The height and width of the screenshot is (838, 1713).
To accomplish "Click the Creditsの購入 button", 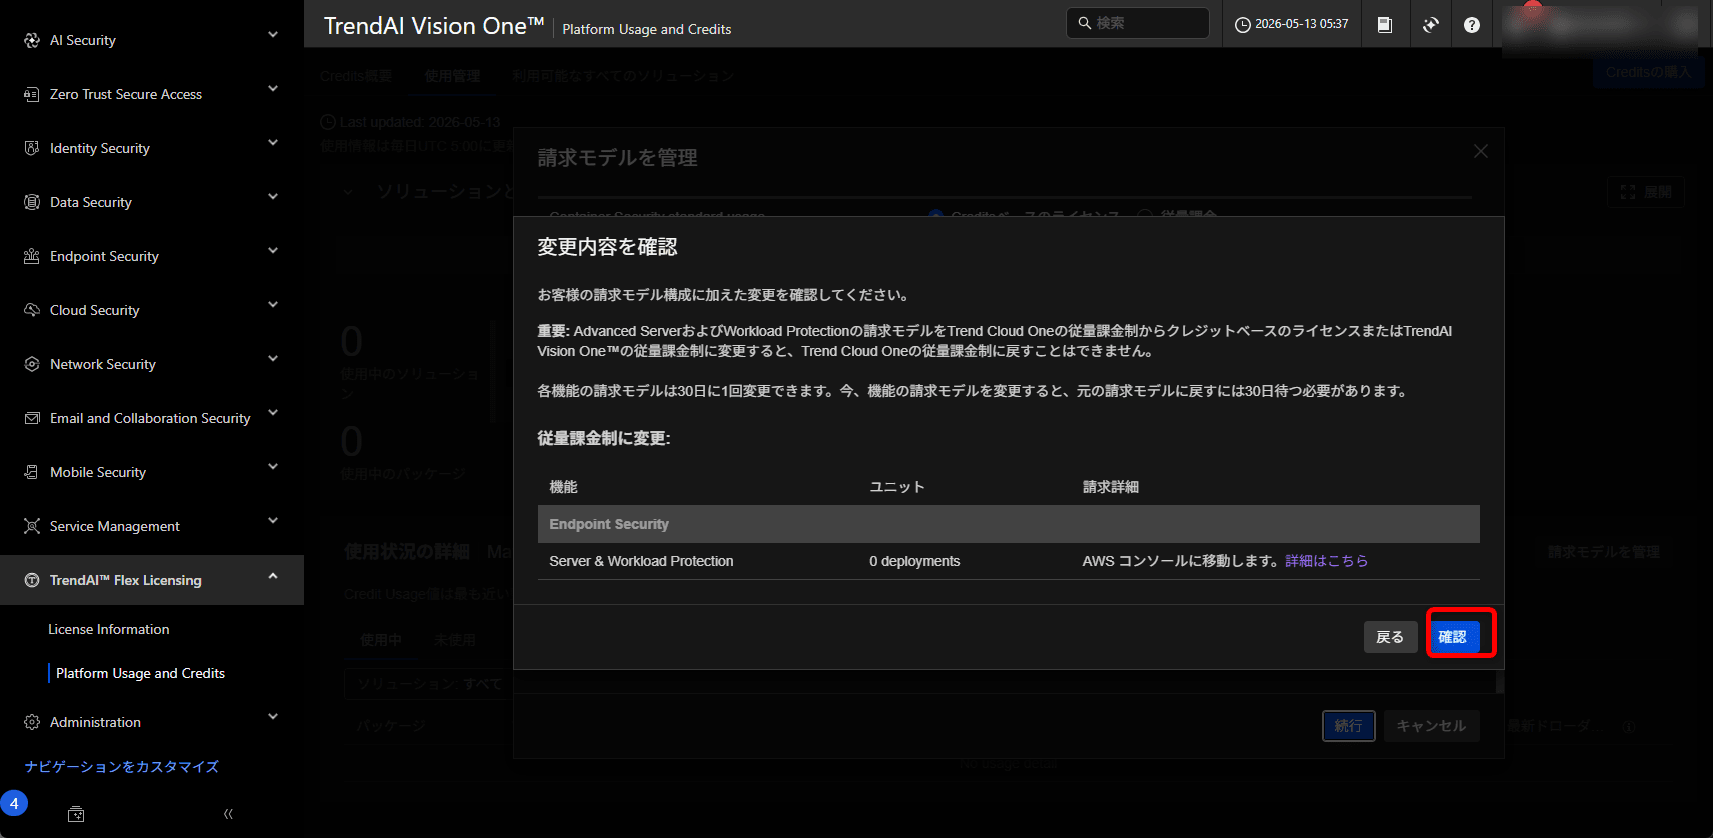I will click(x=1648, y=72).
